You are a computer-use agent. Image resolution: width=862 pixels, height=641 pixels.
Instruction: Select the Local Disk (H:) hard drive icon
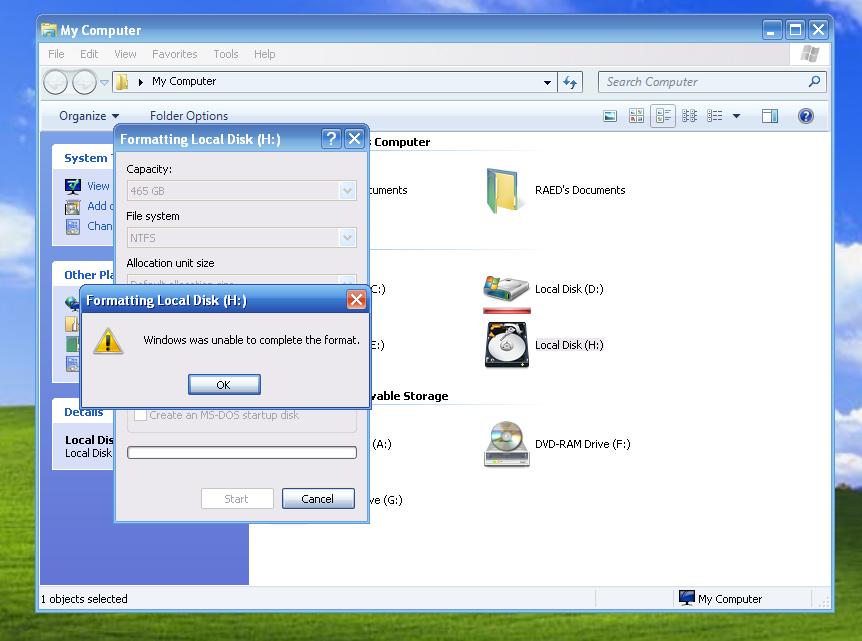click(506, 345)
